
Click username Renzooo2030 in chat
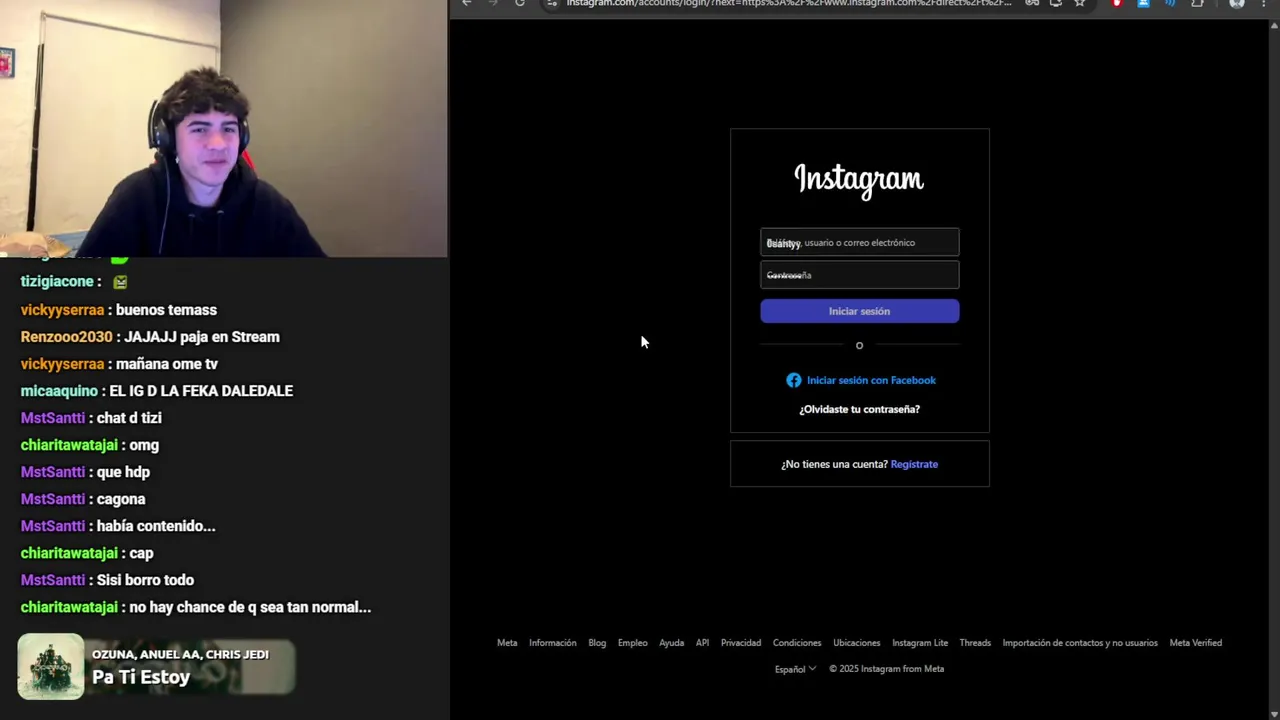click(66, 337)
